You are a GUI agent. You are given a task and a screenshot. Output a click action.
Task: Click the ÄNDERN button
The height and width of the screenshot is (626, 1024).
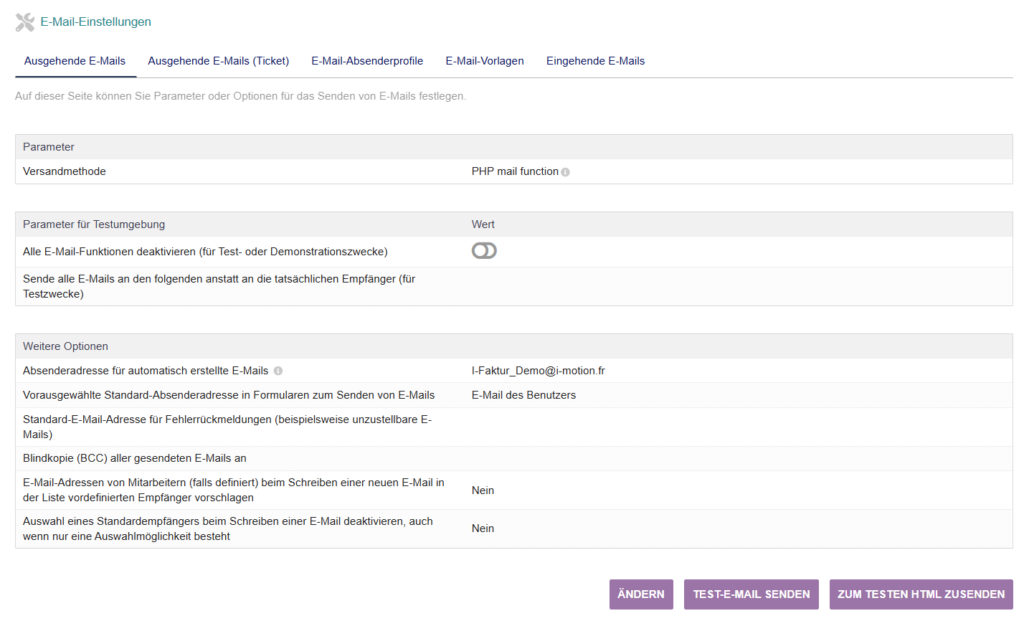click(641, 595)
